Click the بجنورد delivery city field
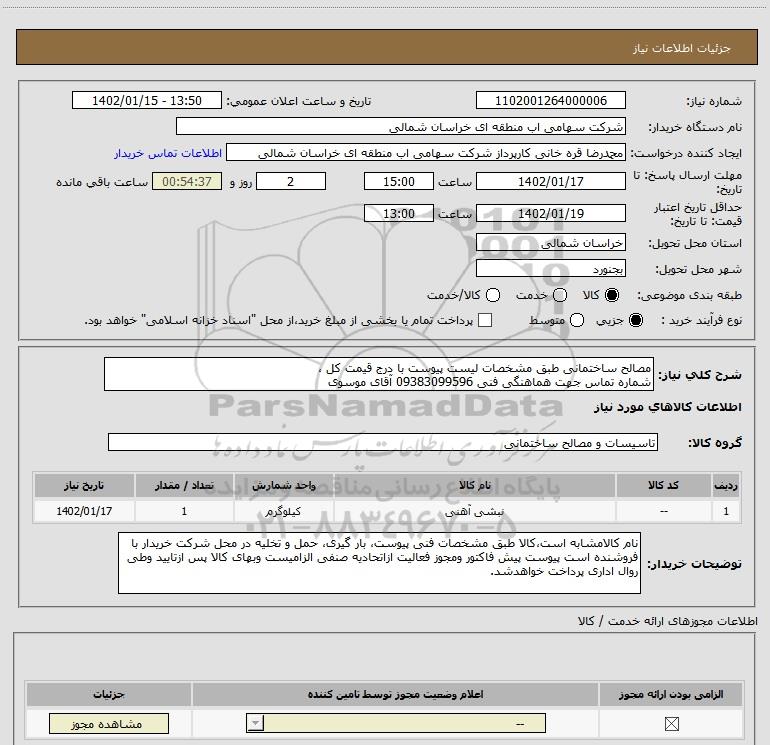 coord(550,269)
